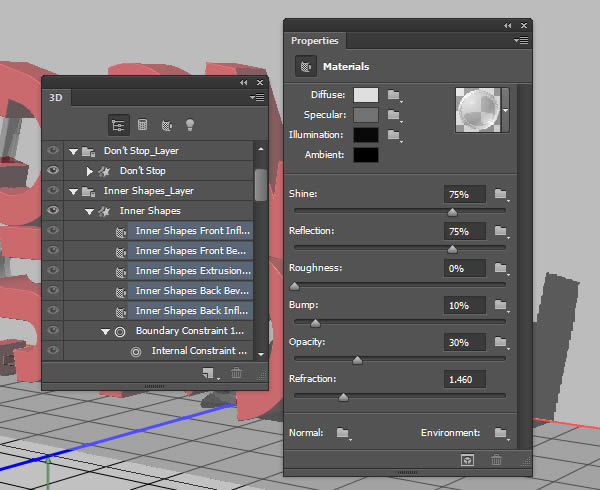Click Render icon in Properties panel
This screenshot has width=600, height=490.
(x=467, y=460)
